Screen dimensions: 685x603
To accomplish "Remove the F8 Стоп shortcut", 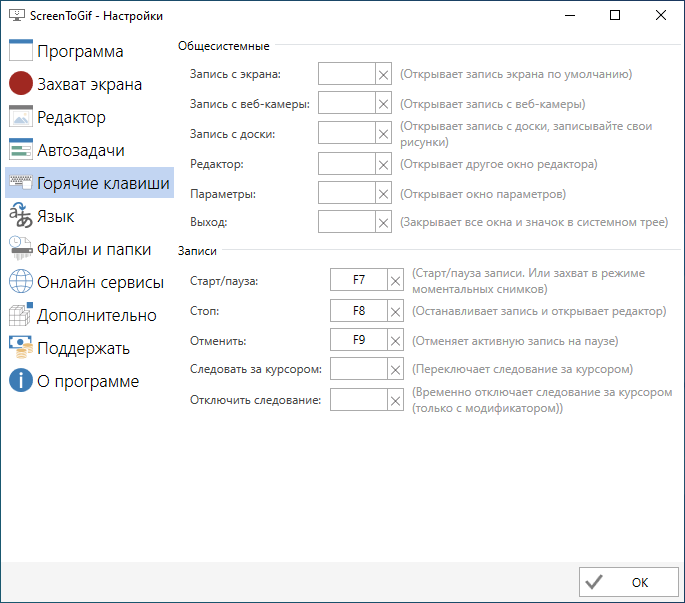I will click(395, 311).
